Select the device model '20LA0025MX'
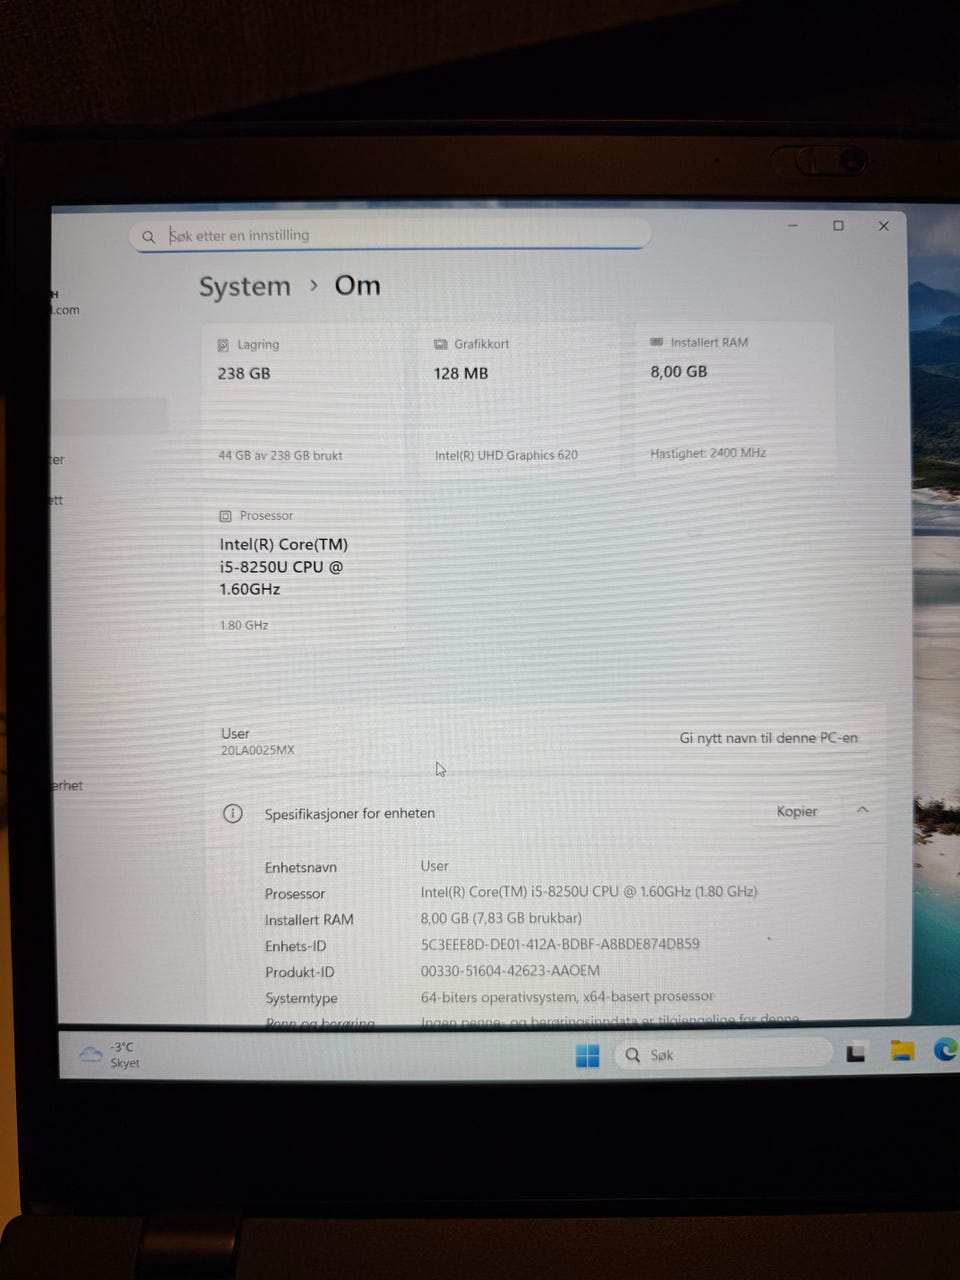 tap(257, 750)
